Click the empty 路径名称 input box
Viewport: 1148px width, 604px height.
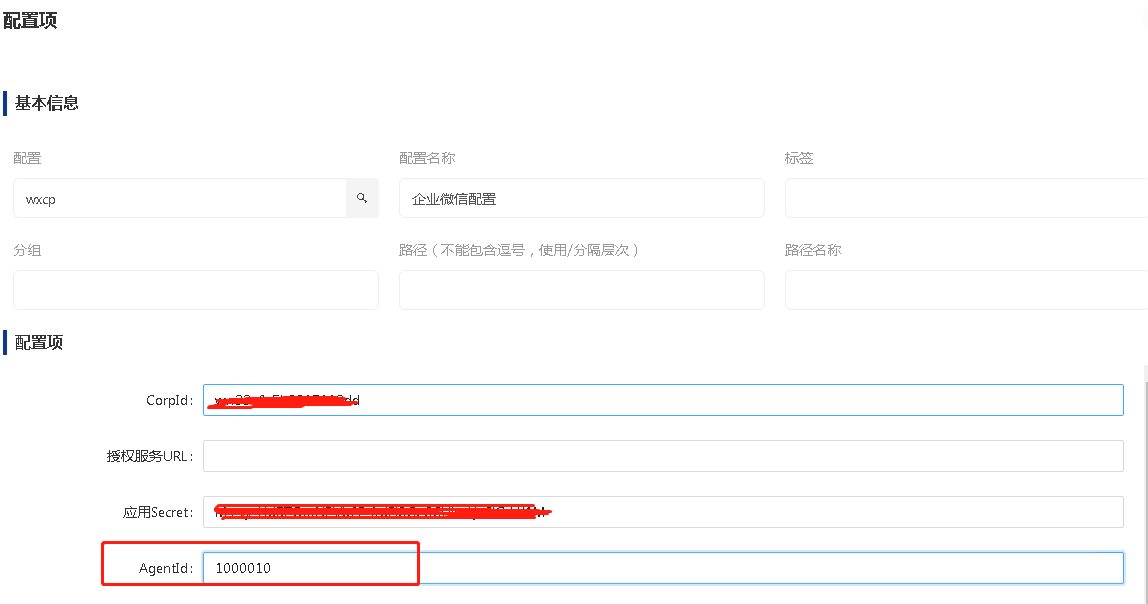(965, 290)
